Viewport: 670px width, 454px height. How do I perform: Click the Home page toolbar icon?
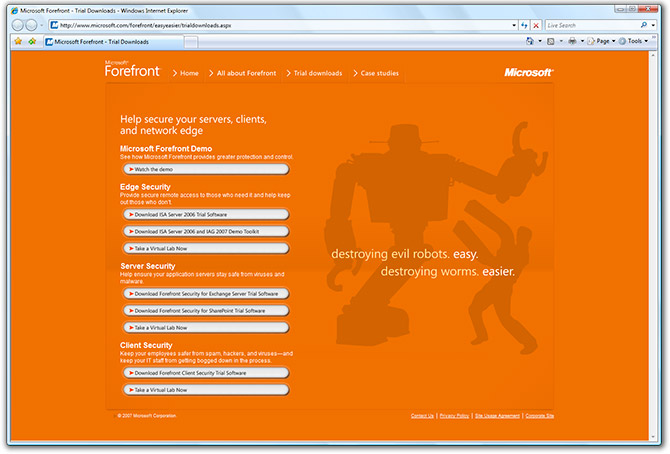pos(530,41)
